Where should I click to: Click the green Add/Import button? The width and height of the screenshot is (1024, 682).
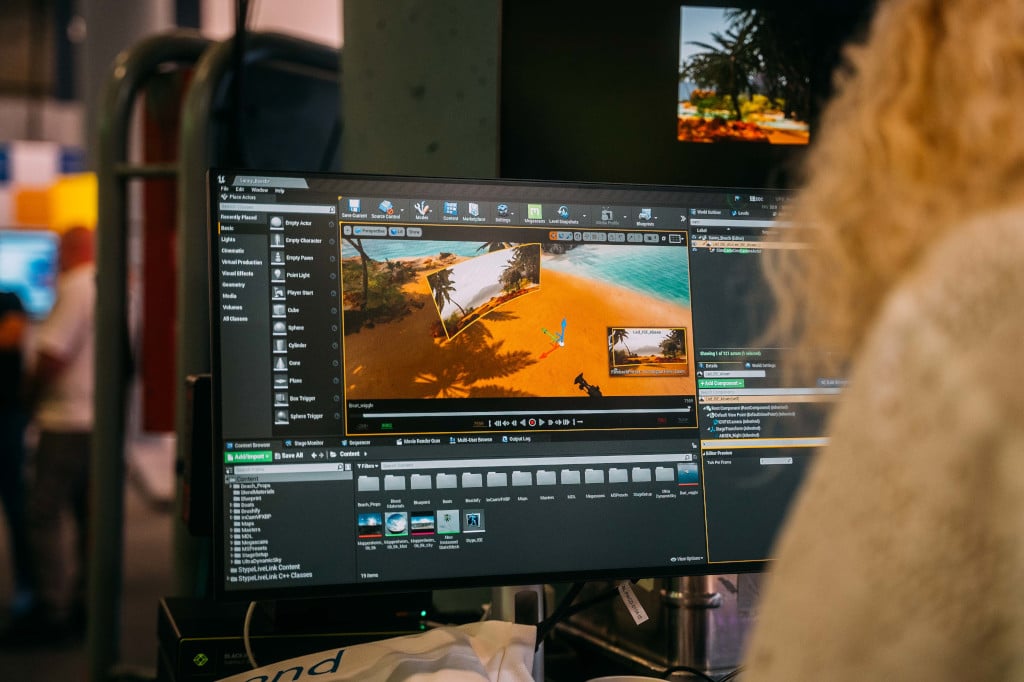(x=248, y=456)
